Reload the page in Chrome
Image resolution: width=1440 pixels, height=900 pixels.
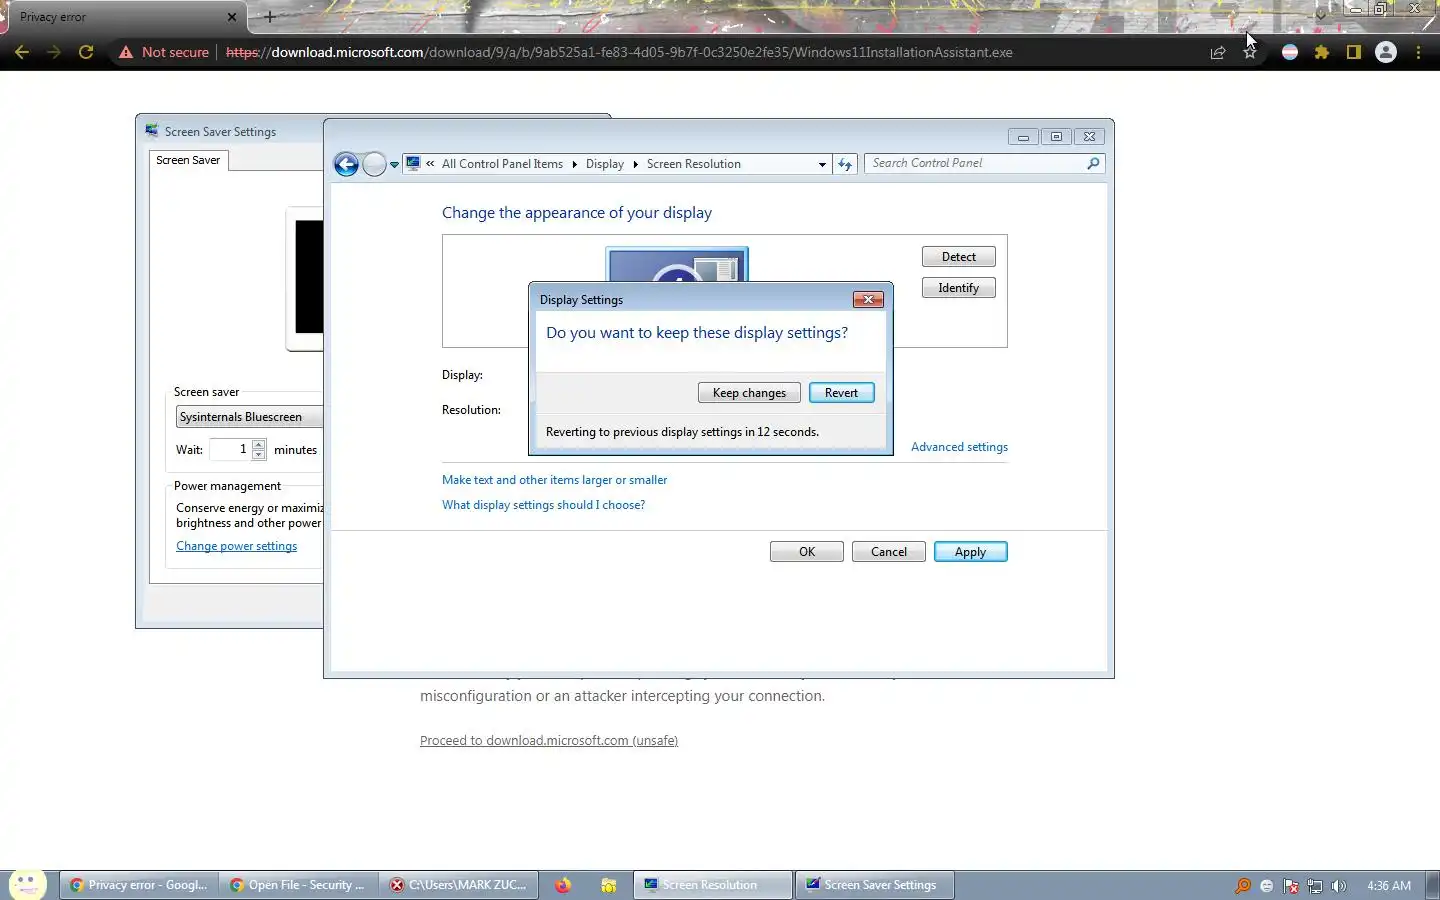(x=86, y=52)
